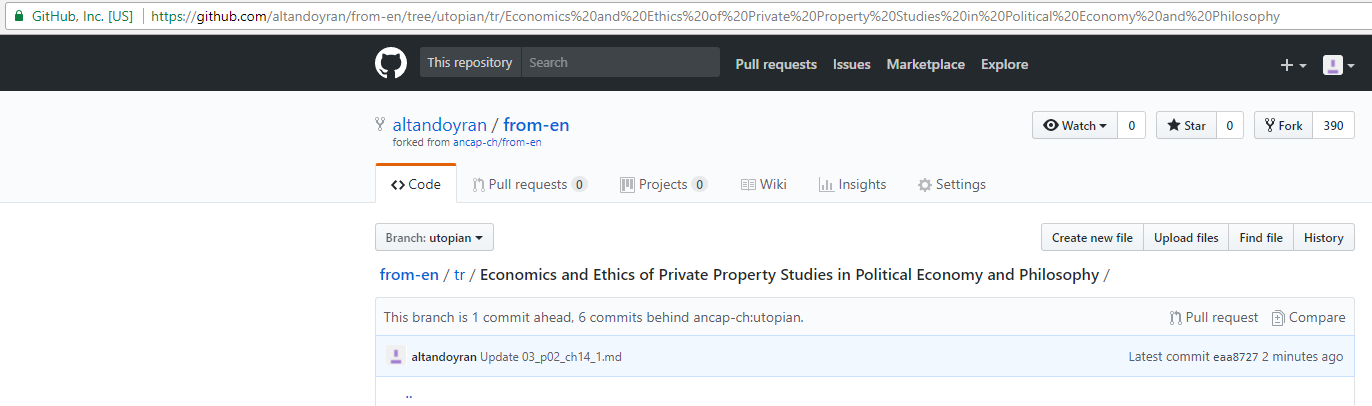Open the plus create-new dropdown
The width and height of the screenshot is (1372, 406).
pyautogui.click(x=1293, y=65)
